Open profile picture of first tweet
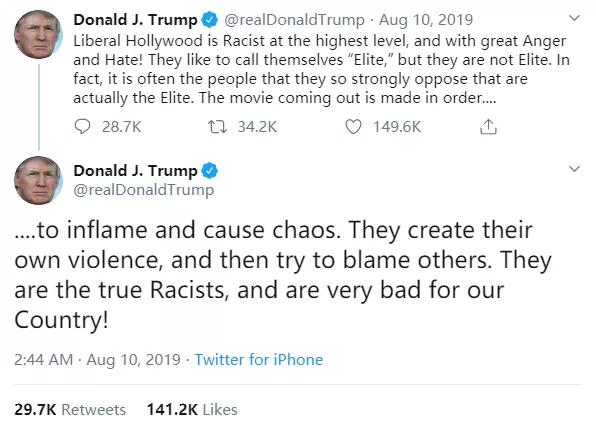Screen dimensions: 596x433 pos(38,35)
